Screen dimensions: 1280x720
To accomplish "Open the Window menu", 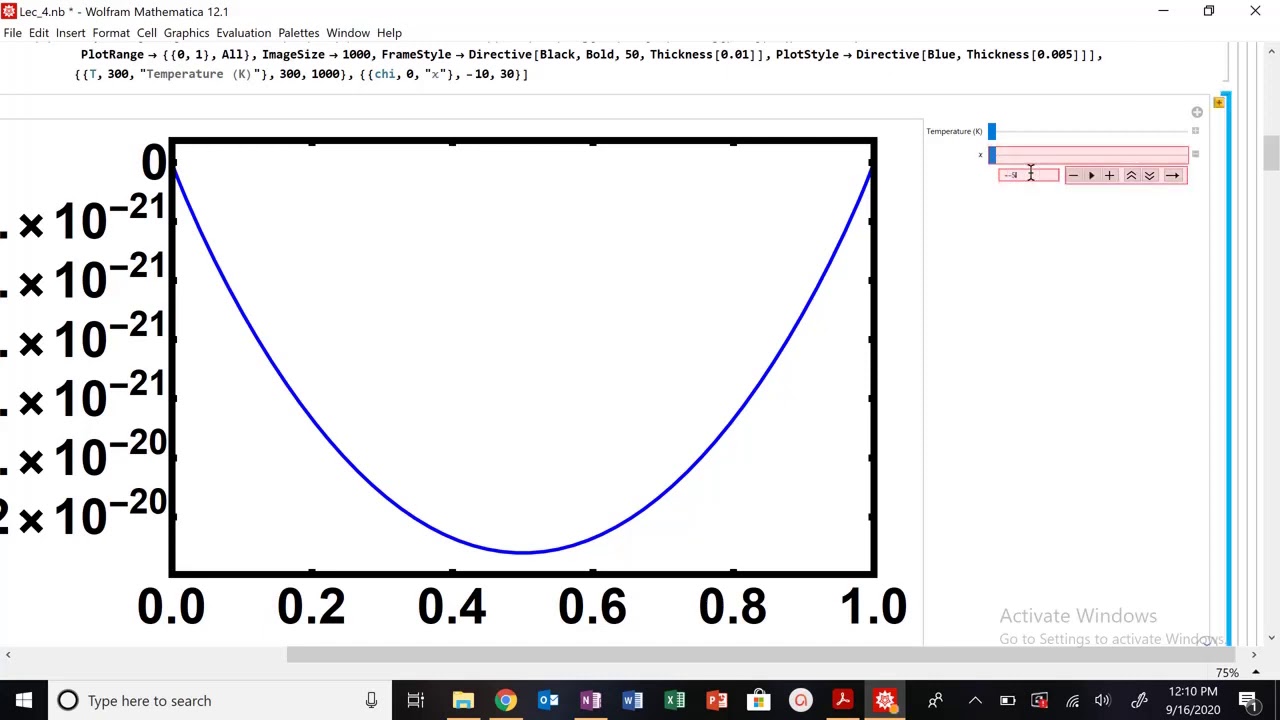I will coord(348,33).
